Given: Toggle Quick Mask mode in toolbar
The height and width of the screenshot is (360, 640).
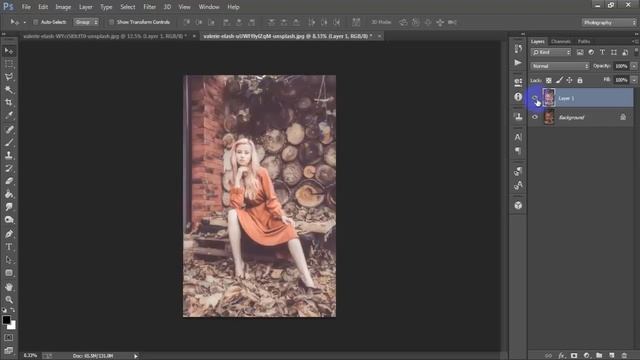Looking at the screenshot, I should (9, 338).
